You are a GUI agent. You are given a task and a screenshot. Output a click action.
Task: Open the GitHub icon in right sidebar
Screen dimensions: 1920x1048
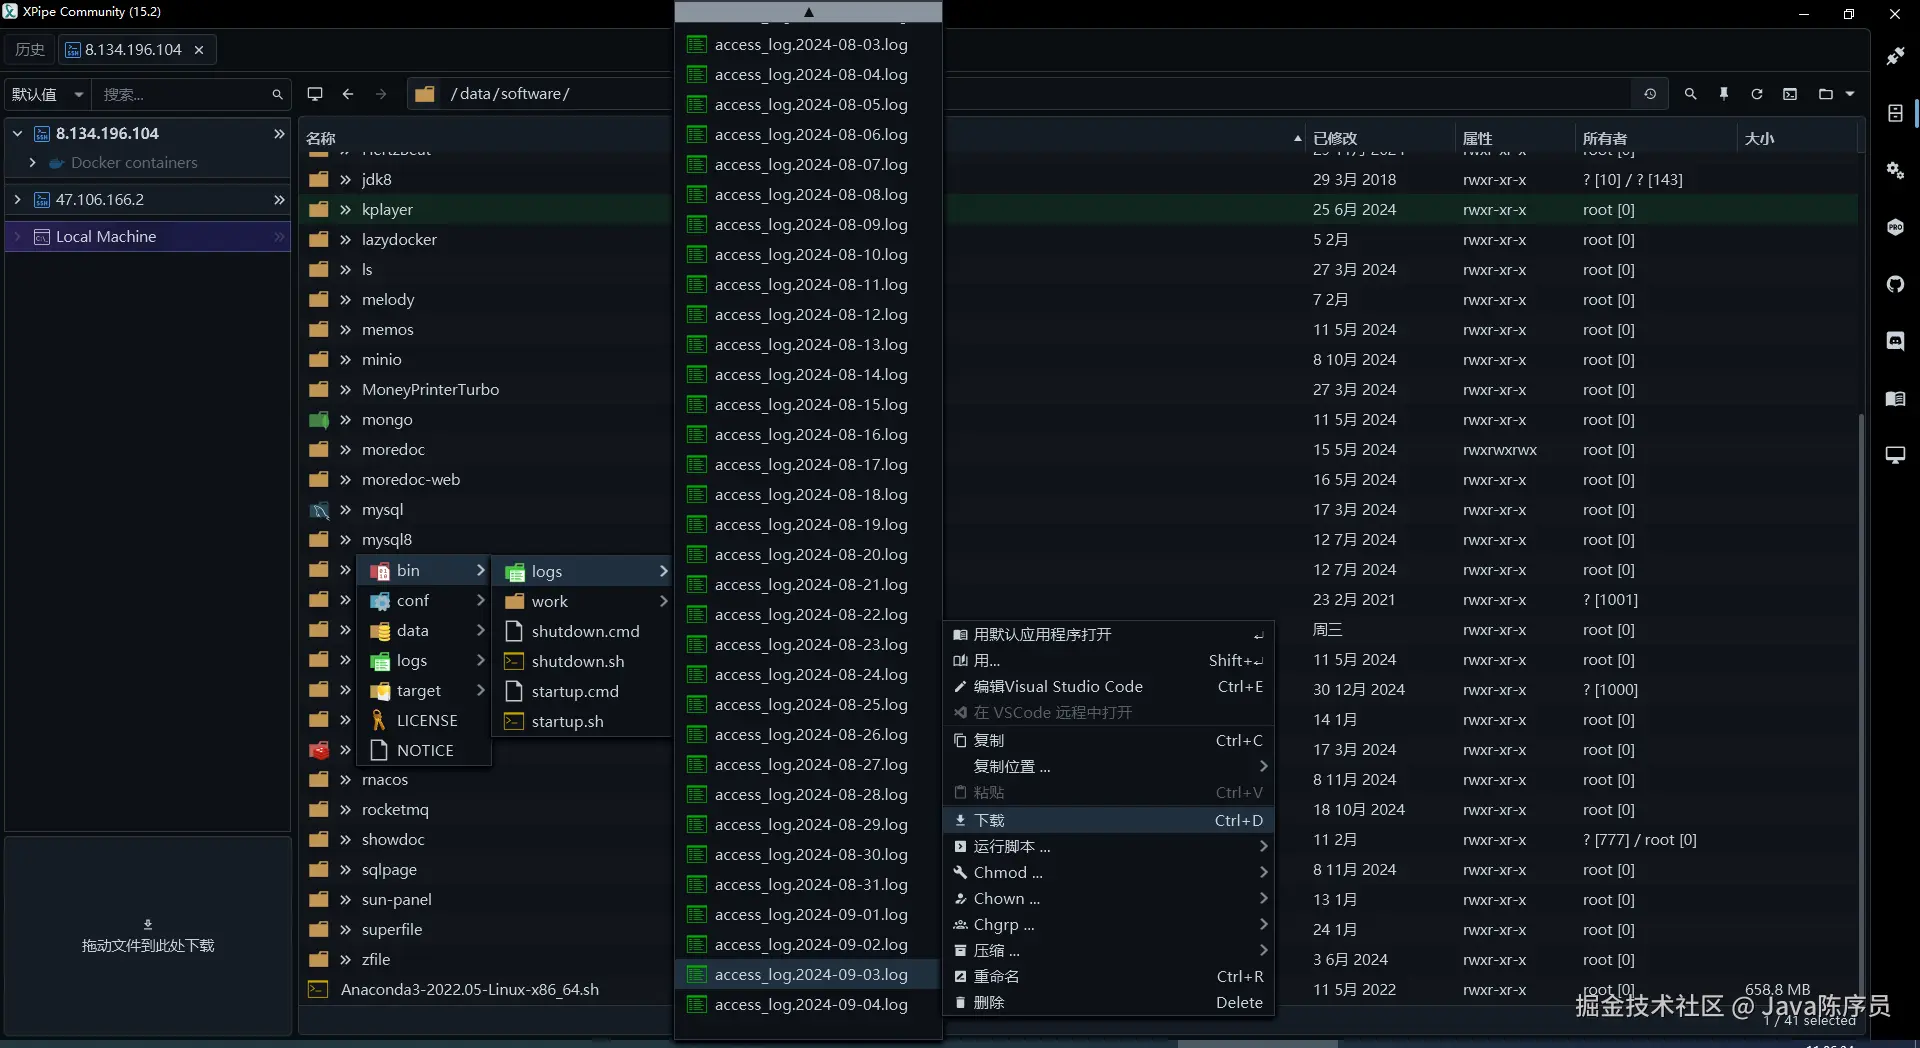coord(1895,285)
